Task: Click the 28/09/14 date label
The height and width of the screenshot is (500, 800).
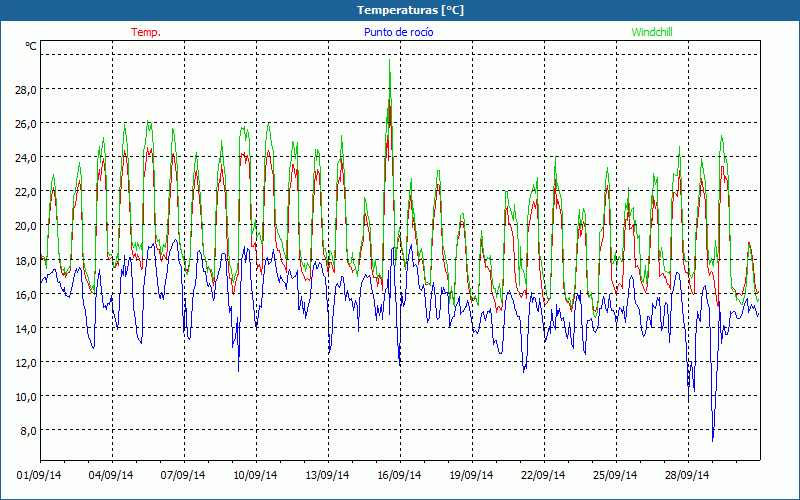Action: coord(687,475)
